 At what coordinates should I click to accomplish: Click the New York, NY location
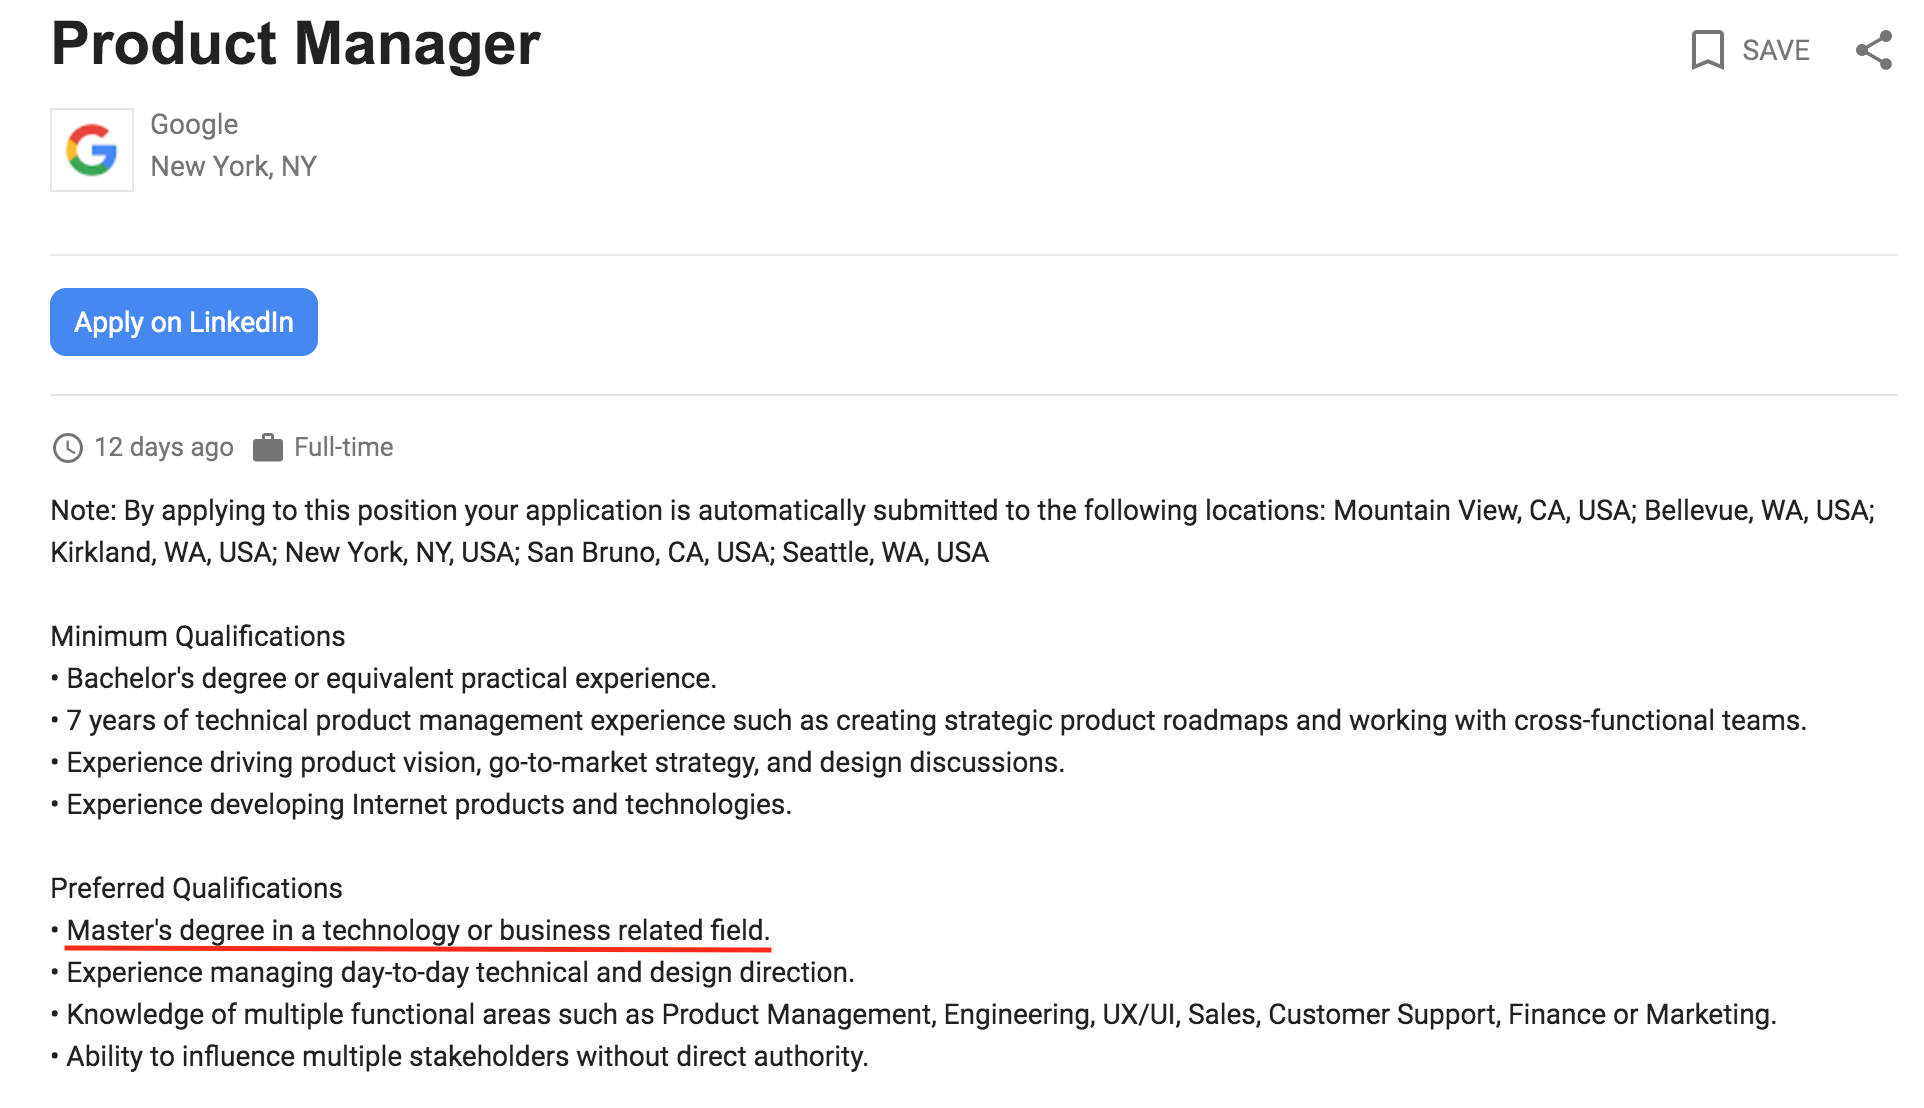click(234, 166)
